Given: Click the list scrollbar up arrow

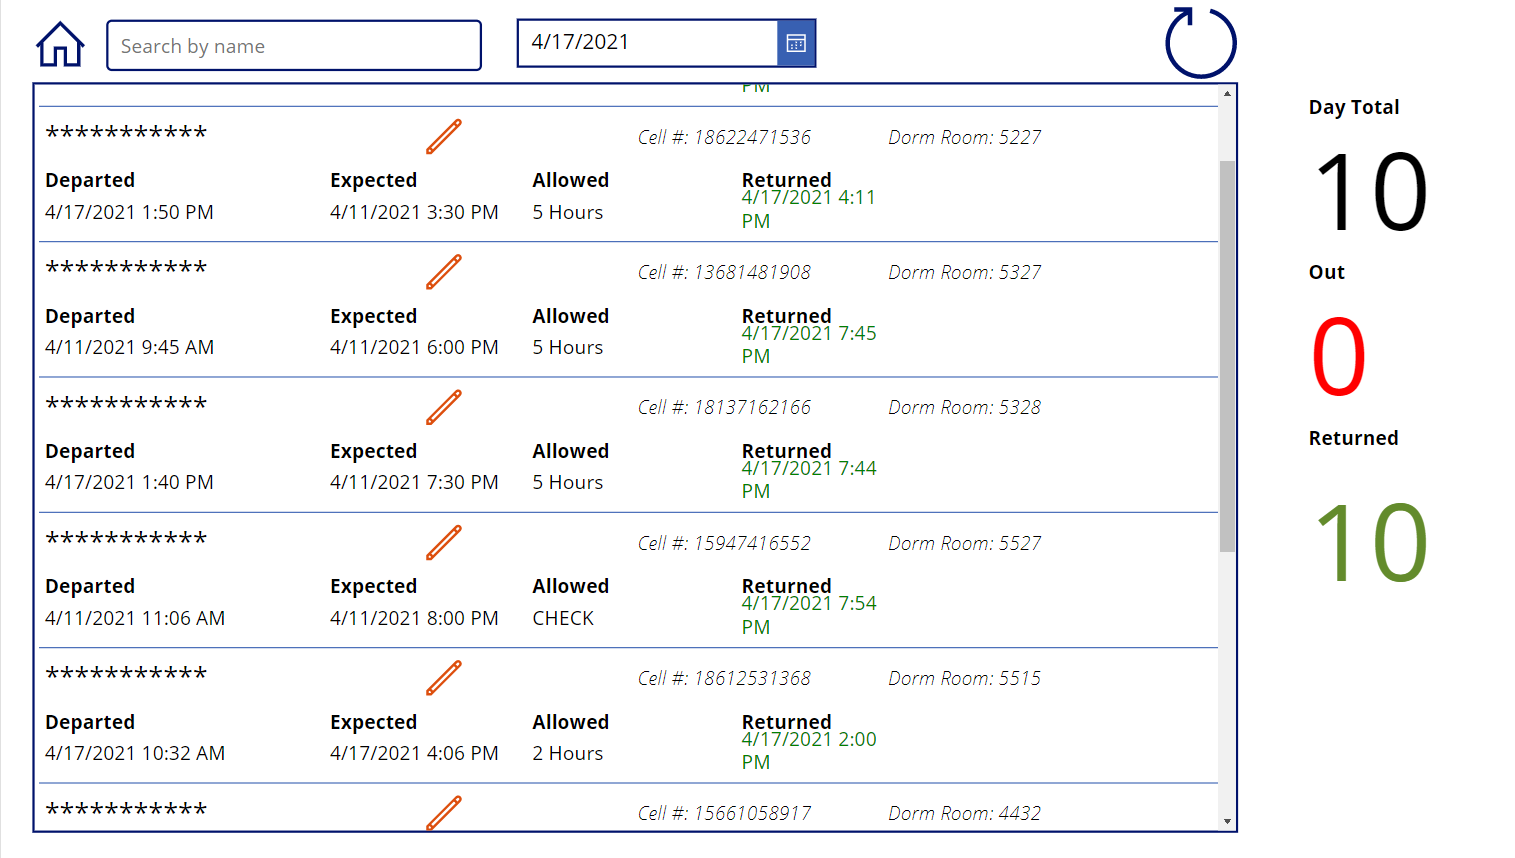Looking at the screenshot, I should [1227, 93].
